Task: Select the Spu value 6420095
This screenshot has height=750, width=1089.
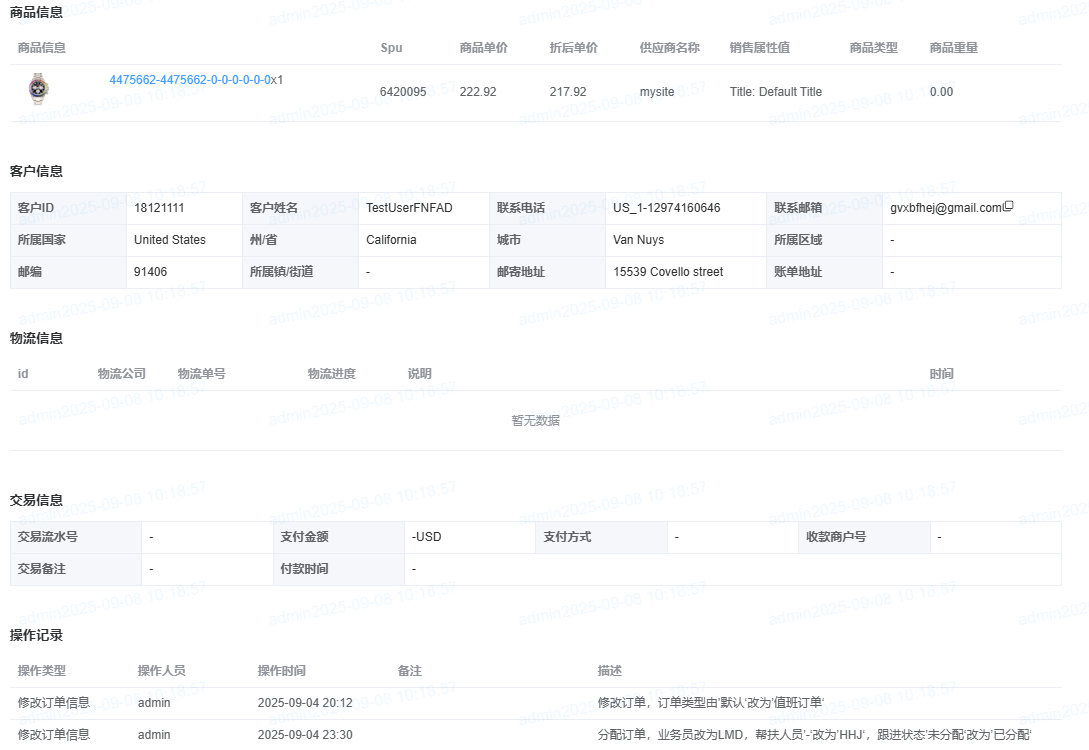Action: [403, 92]
